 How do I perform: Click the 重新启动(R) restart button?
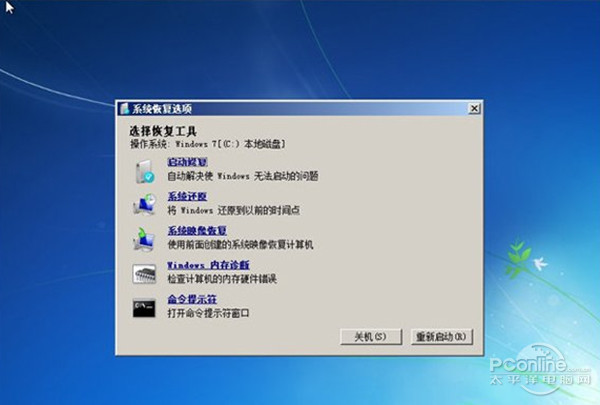tap(442, 337)
